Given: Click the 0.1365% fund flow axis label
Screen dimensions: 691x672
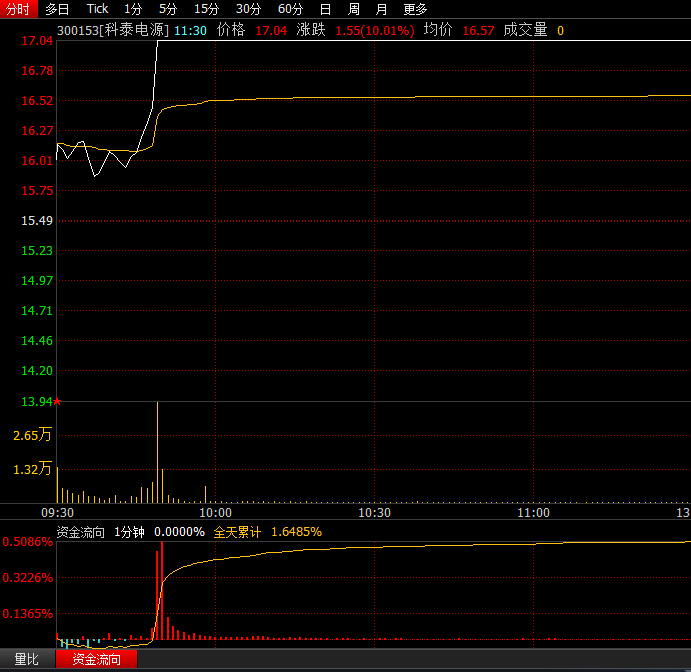Looking at the screenshot, I should tap(28, 613).
